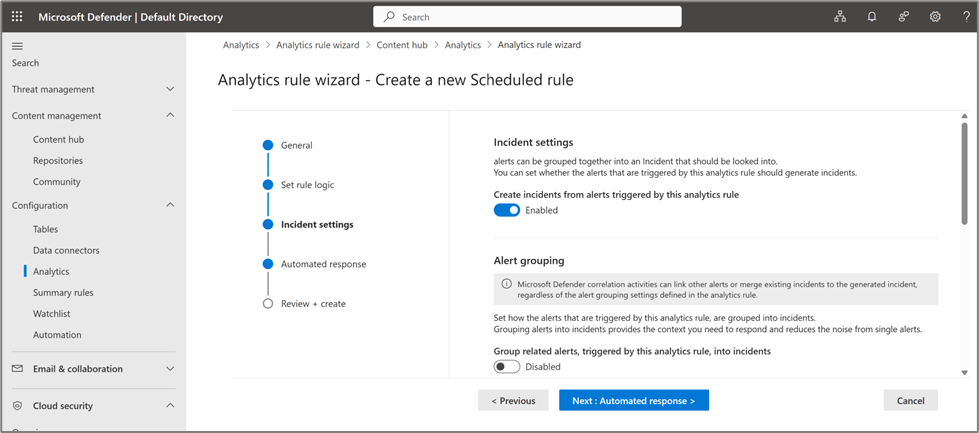Click the Cancel button

pos(910,401)
